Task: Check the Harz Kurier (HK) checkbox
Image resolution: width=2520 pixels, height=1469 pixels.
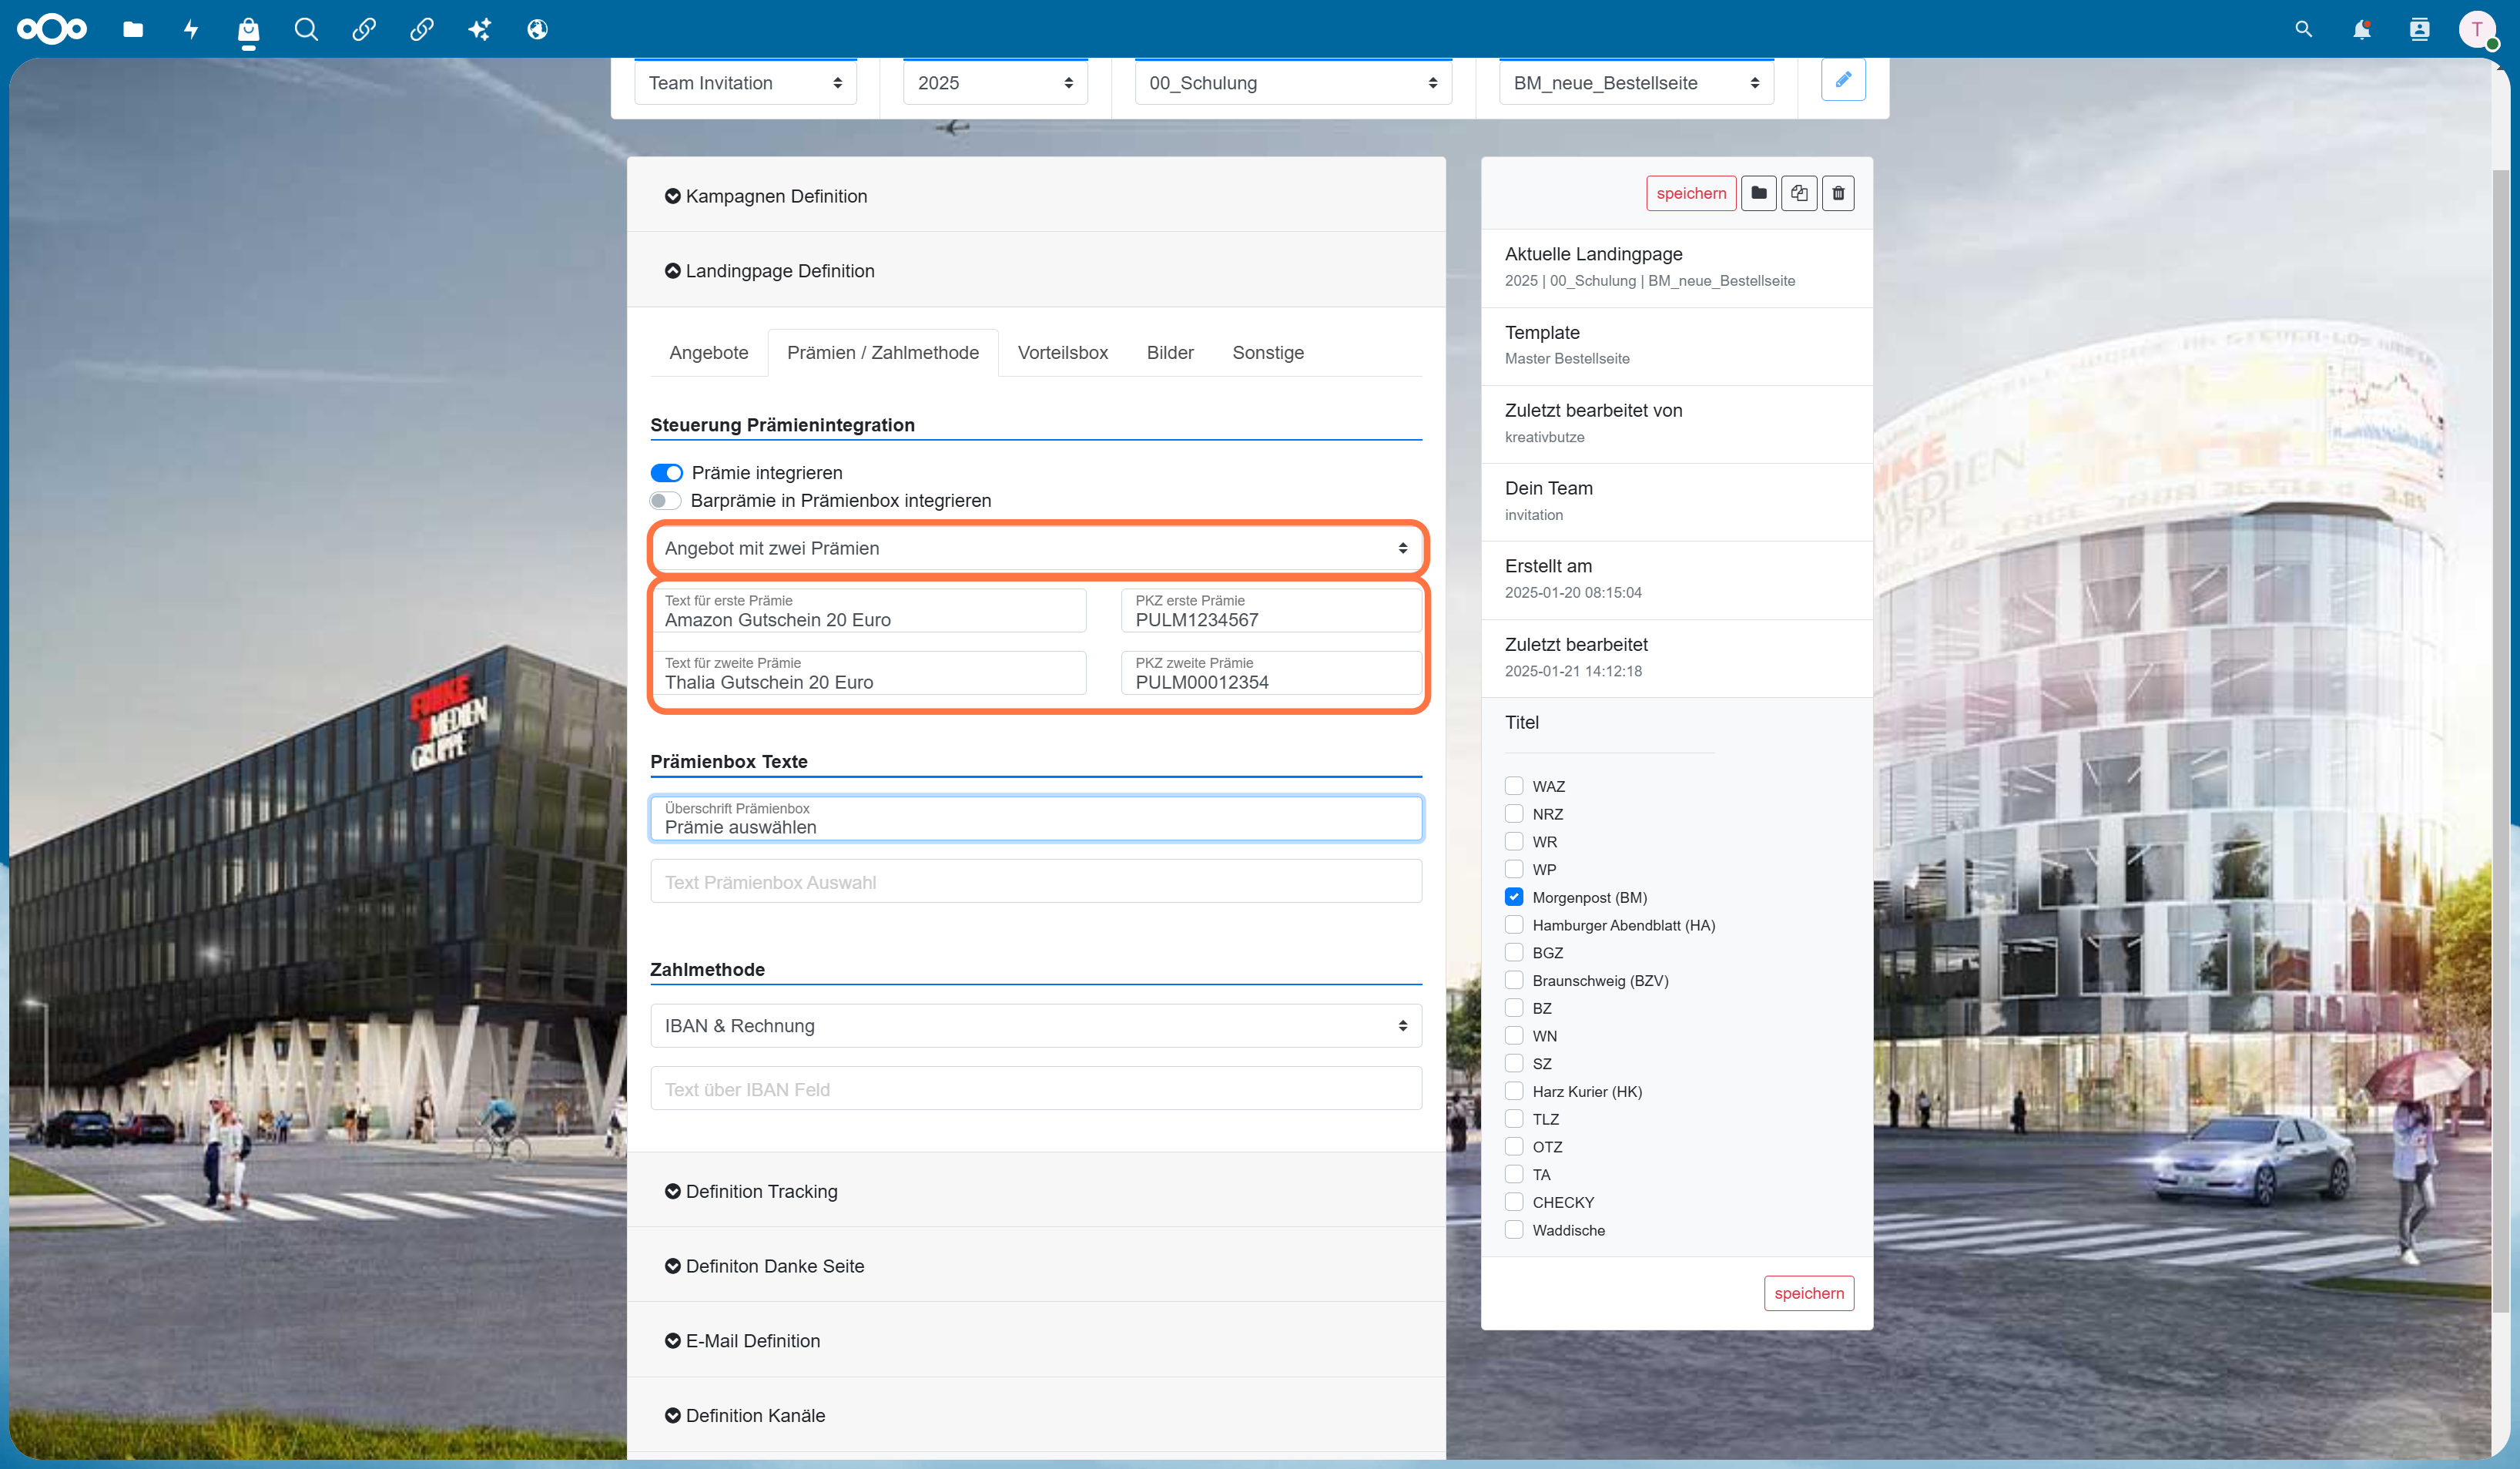Action: coord(1514,1091)
